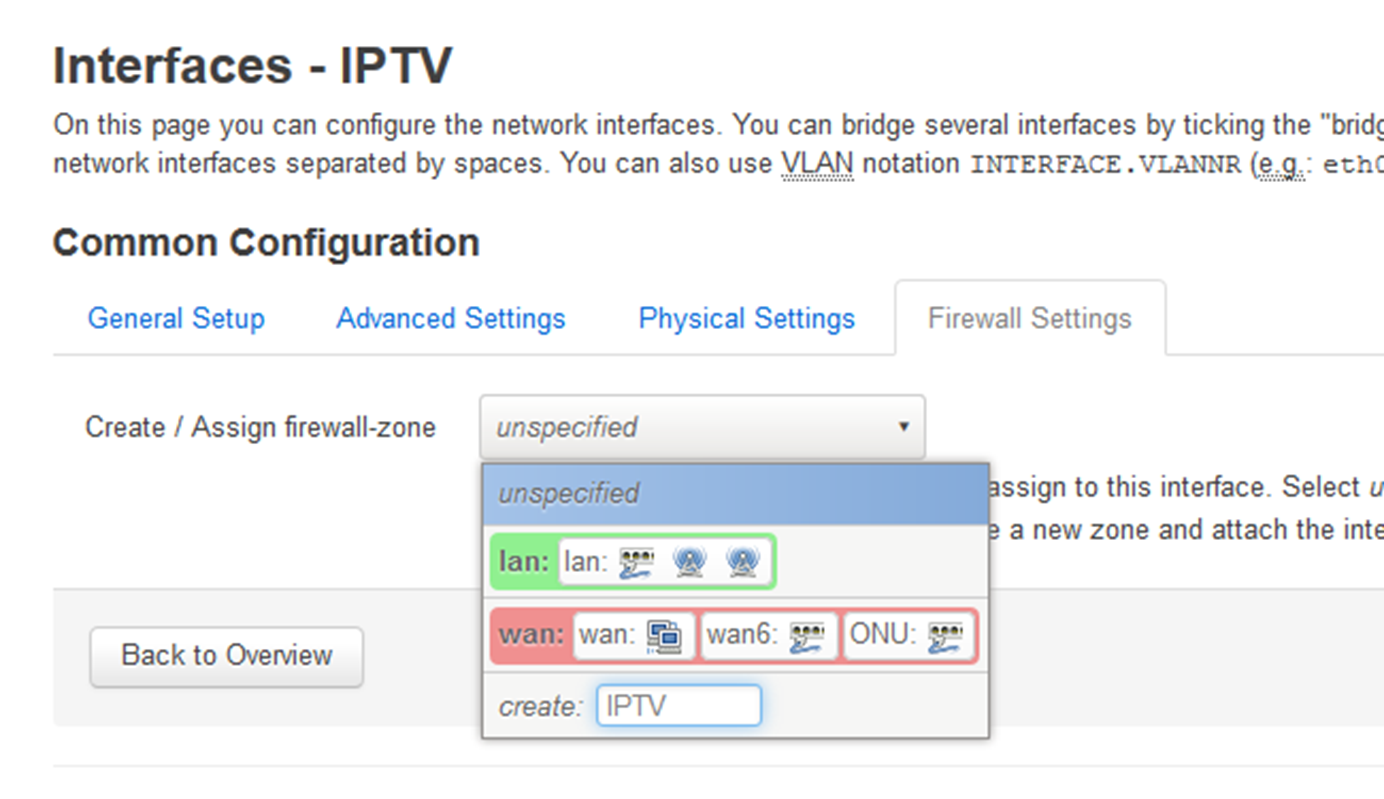Viewport: 1384px width, 799px height.
Task: Choose the red wan firewall zone
Action: [530, 635]
